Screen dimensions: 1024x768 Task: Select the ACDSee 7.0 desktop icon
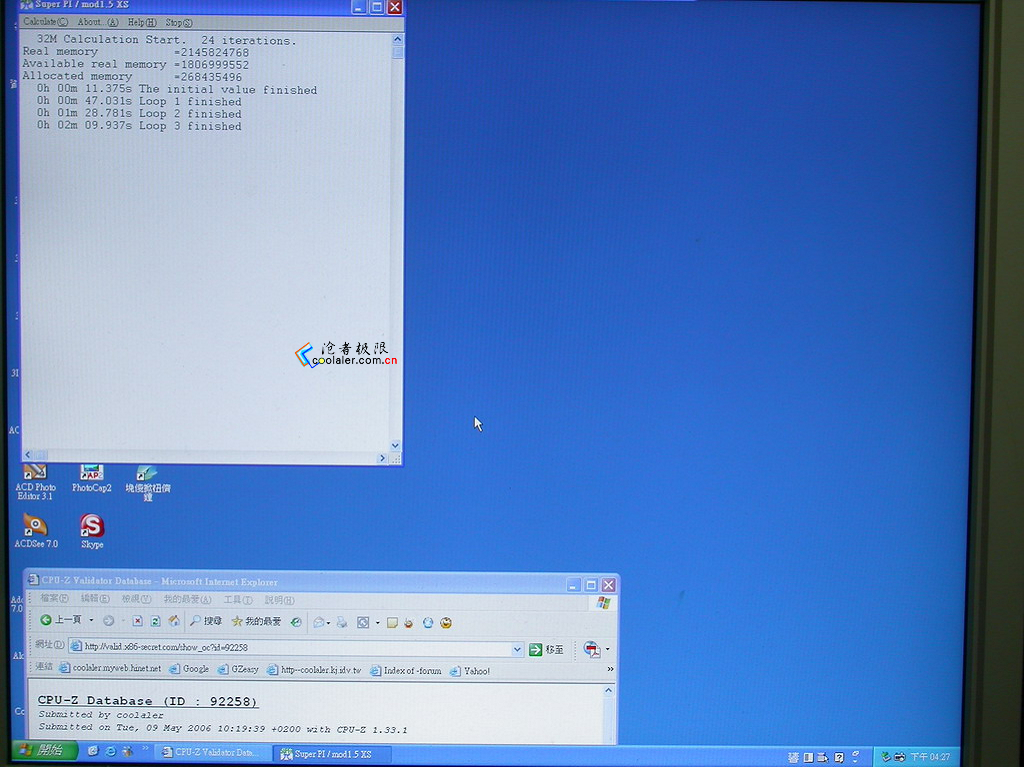point(36,531)
